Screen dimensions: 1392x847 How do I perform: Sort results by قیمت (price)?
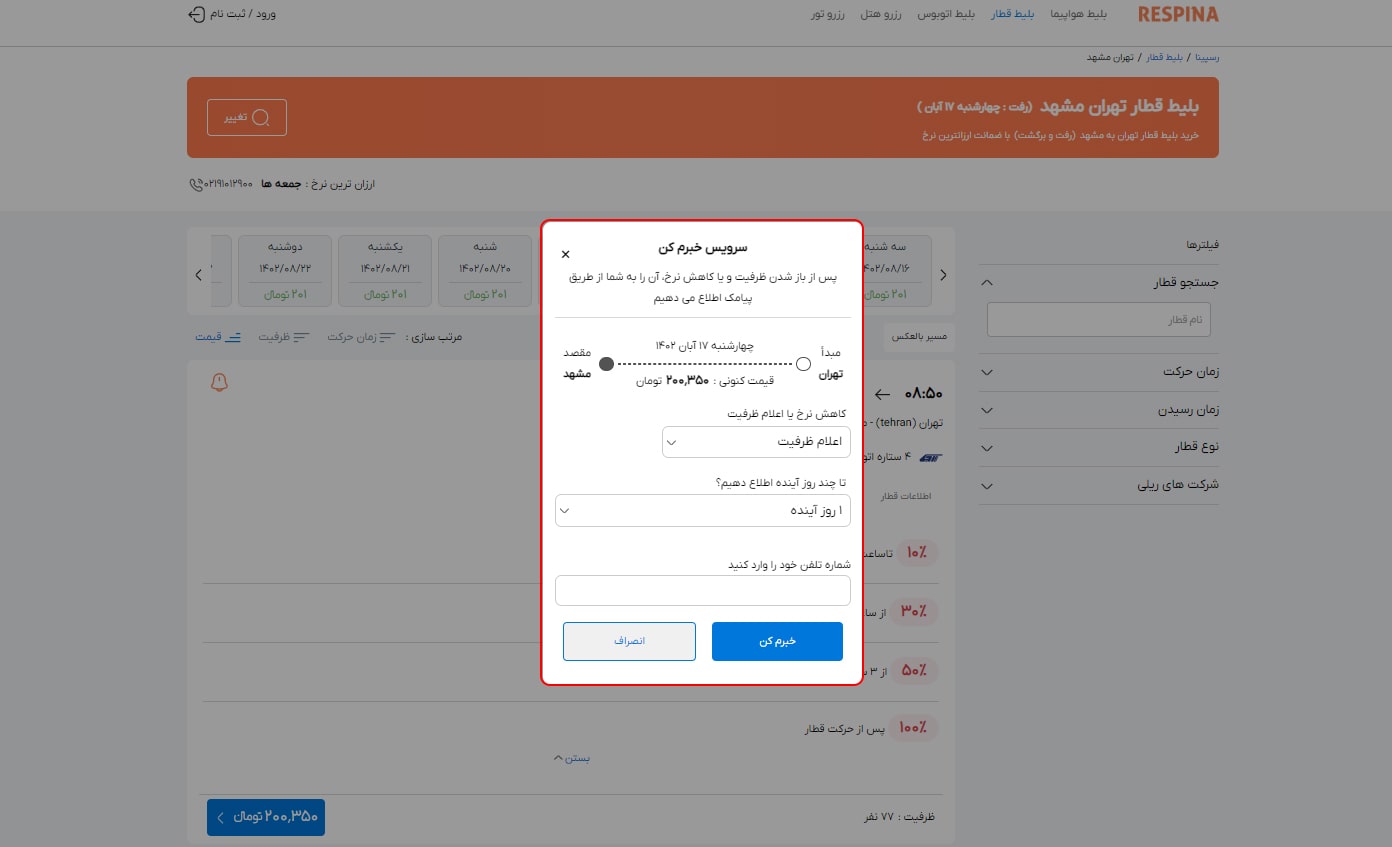tap(218, 337)
